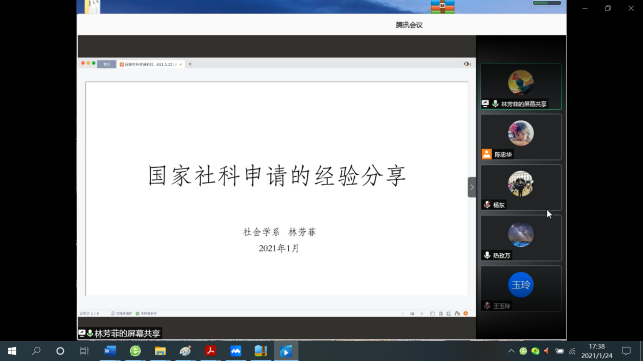Switch to the presentation document tab in WPS
This screenshot has height=361, width=643.
150,64
